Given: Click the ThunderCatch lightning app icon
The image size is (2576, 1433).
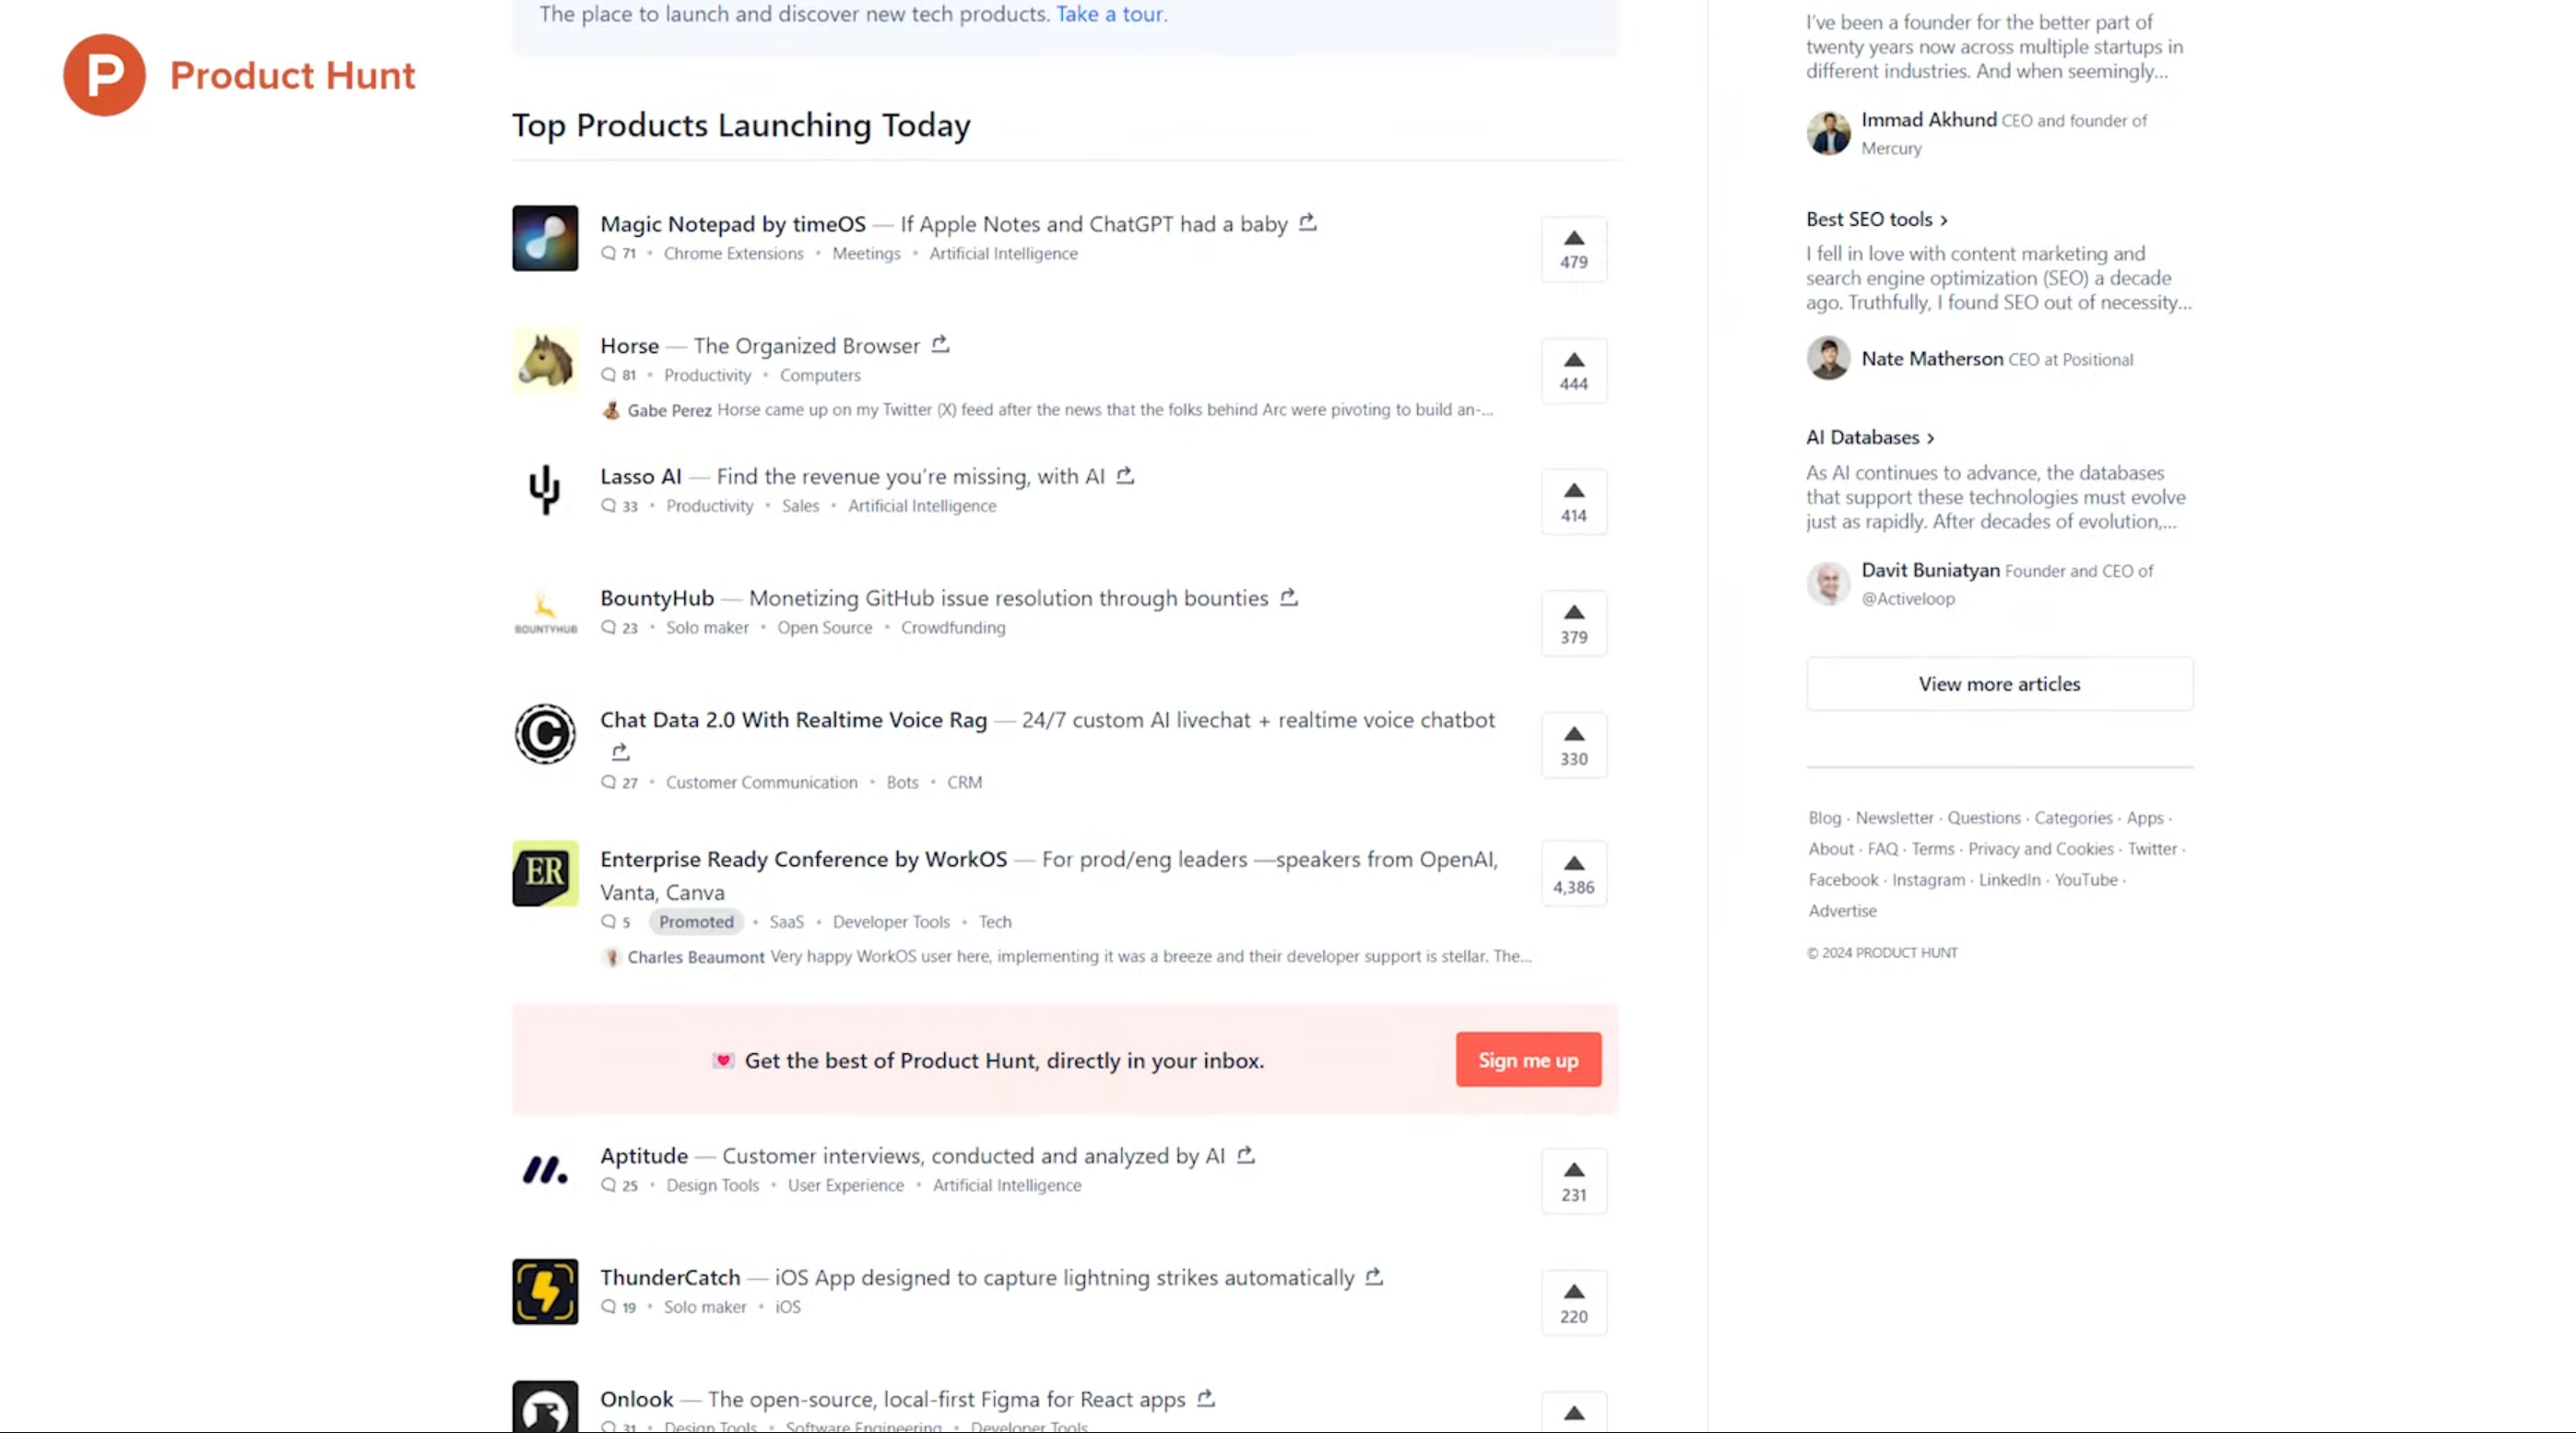Looking at the screenshot, I should pyautogui.click(x=545, y=1291).
